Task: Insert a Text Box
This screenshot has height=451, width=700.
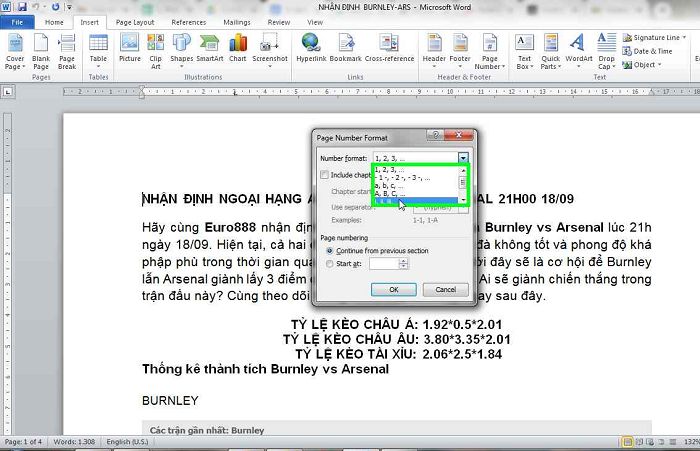Action: pyautogui.click(x=524, y=52)
